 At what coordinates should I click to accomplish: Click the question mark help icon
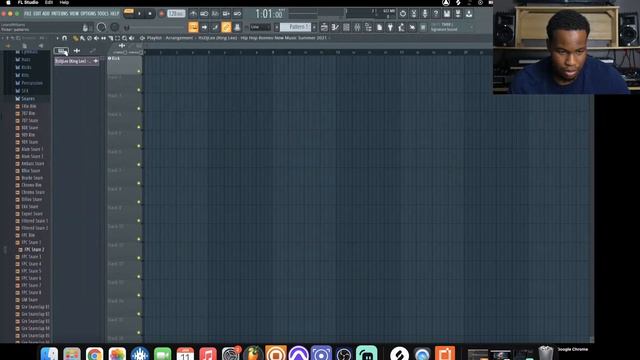point(436,14)
